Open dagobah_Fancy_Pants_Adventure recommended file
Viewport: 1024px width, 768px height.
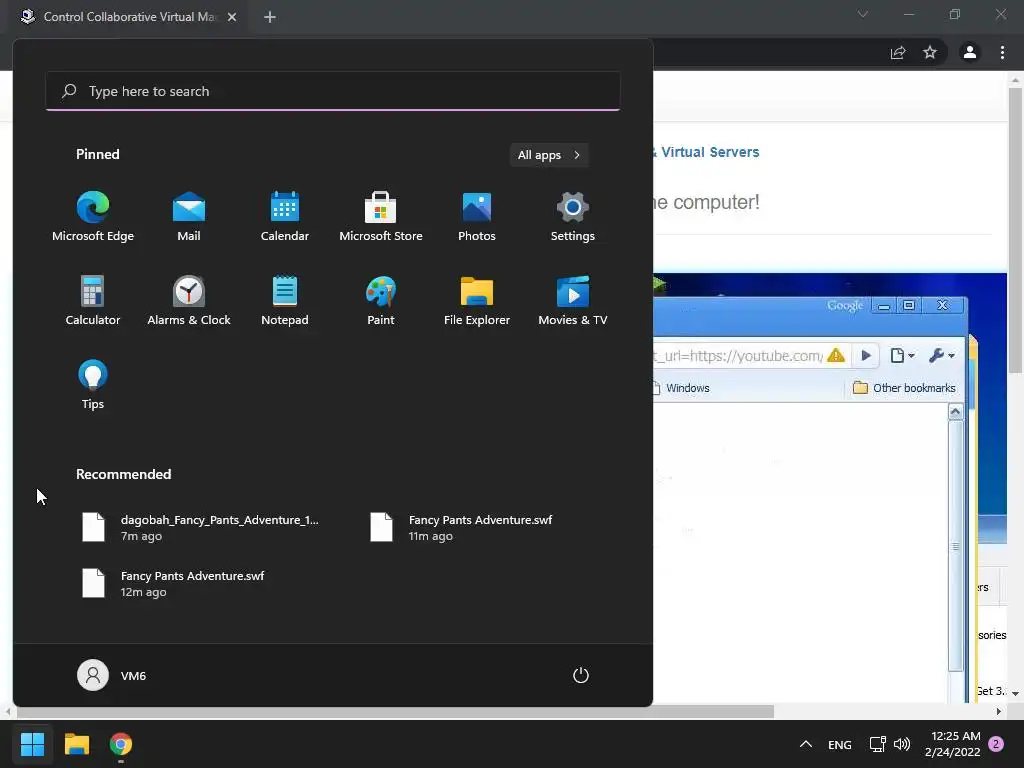202,528
